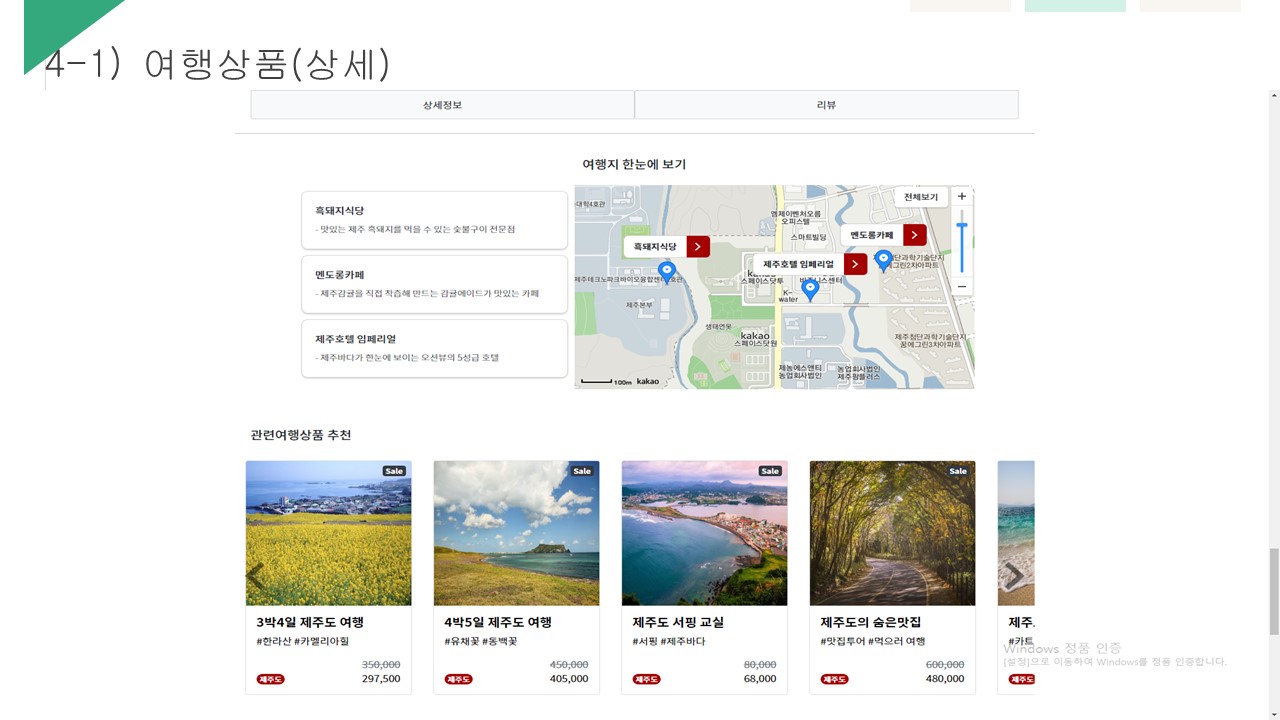This screenshot has height=720, width=1280.
Task: Switch to the 리뷰 tab
Action: click(826, 104)
